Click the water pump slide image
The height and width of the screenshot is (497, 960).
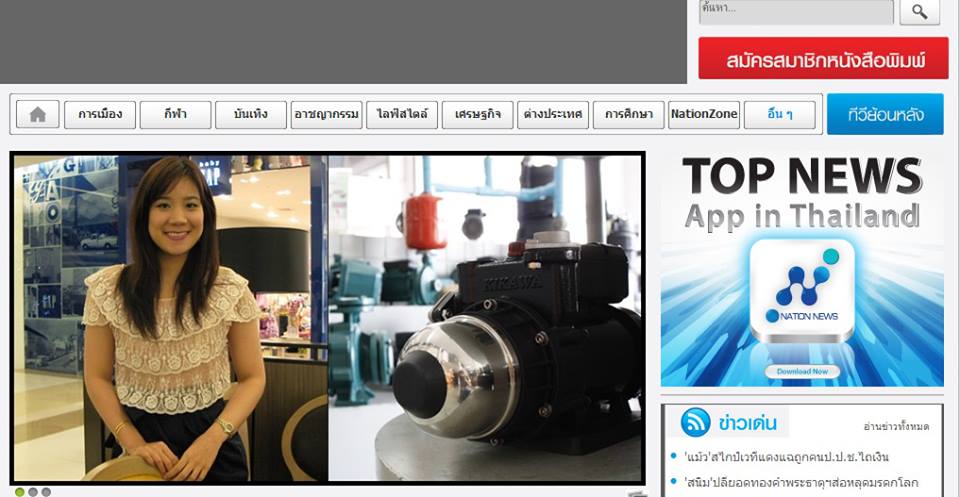[x=485, y=318]
